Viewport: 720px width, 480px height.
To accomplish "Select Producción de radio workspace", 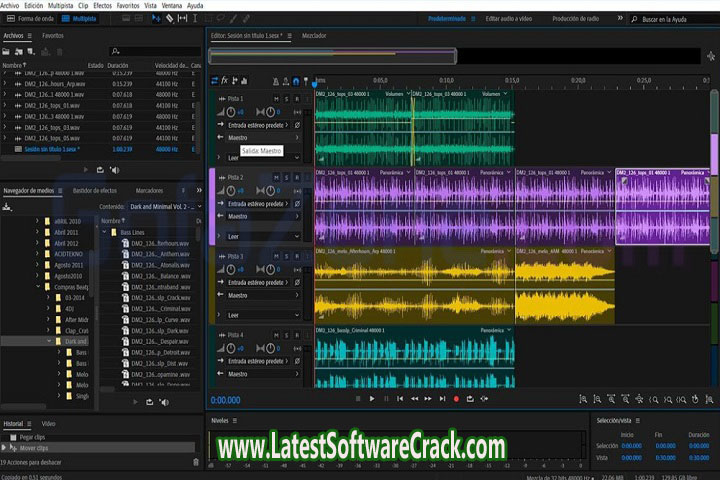I will pyautogui.click(x=575, y=19).
